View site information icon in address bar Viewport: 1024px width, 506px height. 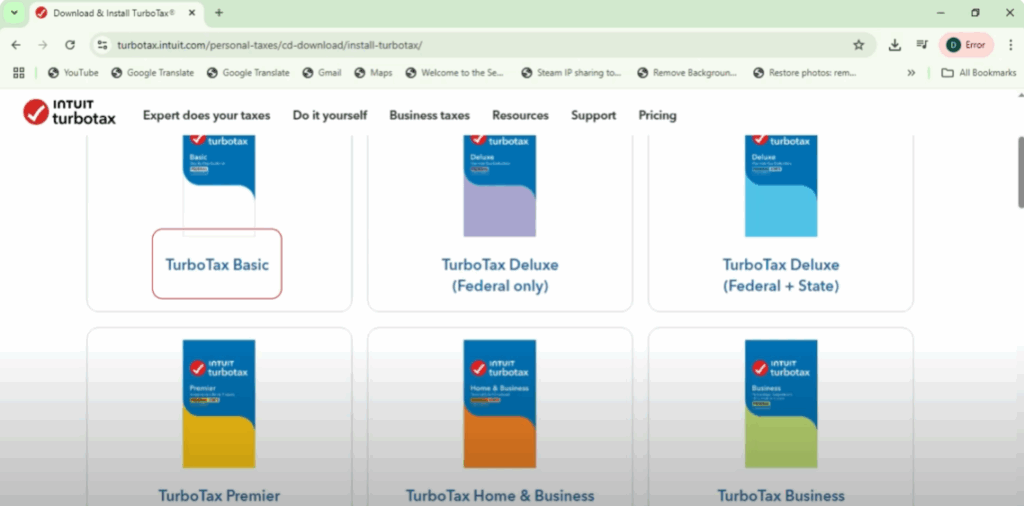[x=102, y=45]
